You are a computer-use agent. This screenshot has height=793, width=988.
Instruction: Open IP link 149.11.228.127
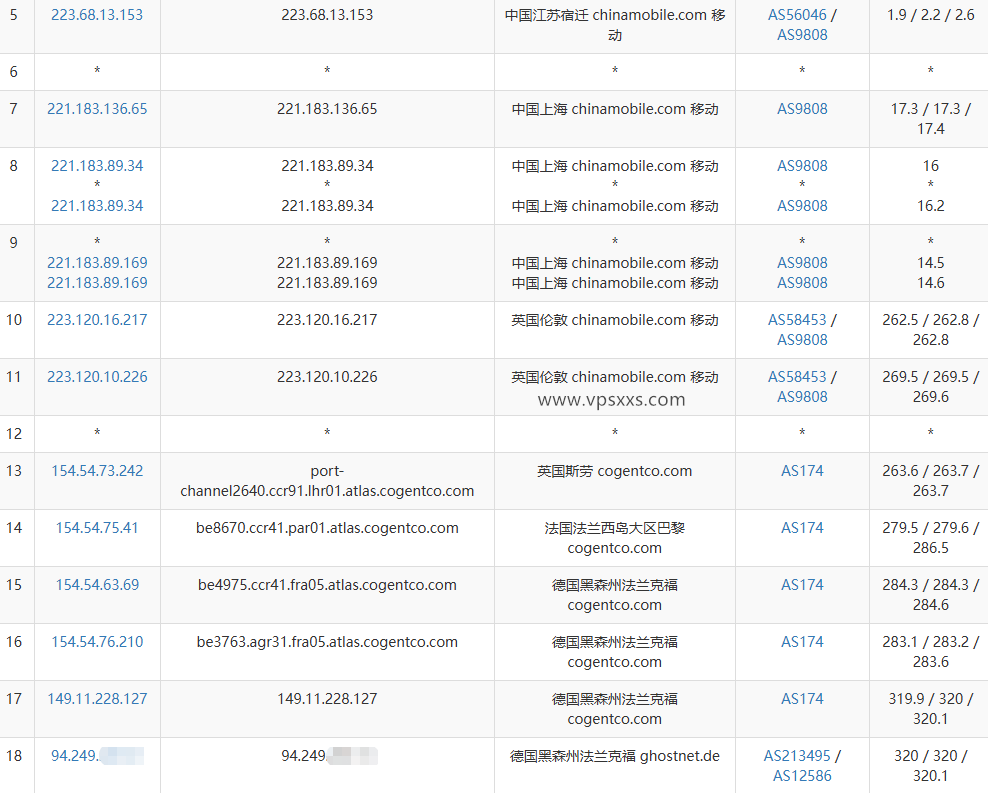pos(97,699)
